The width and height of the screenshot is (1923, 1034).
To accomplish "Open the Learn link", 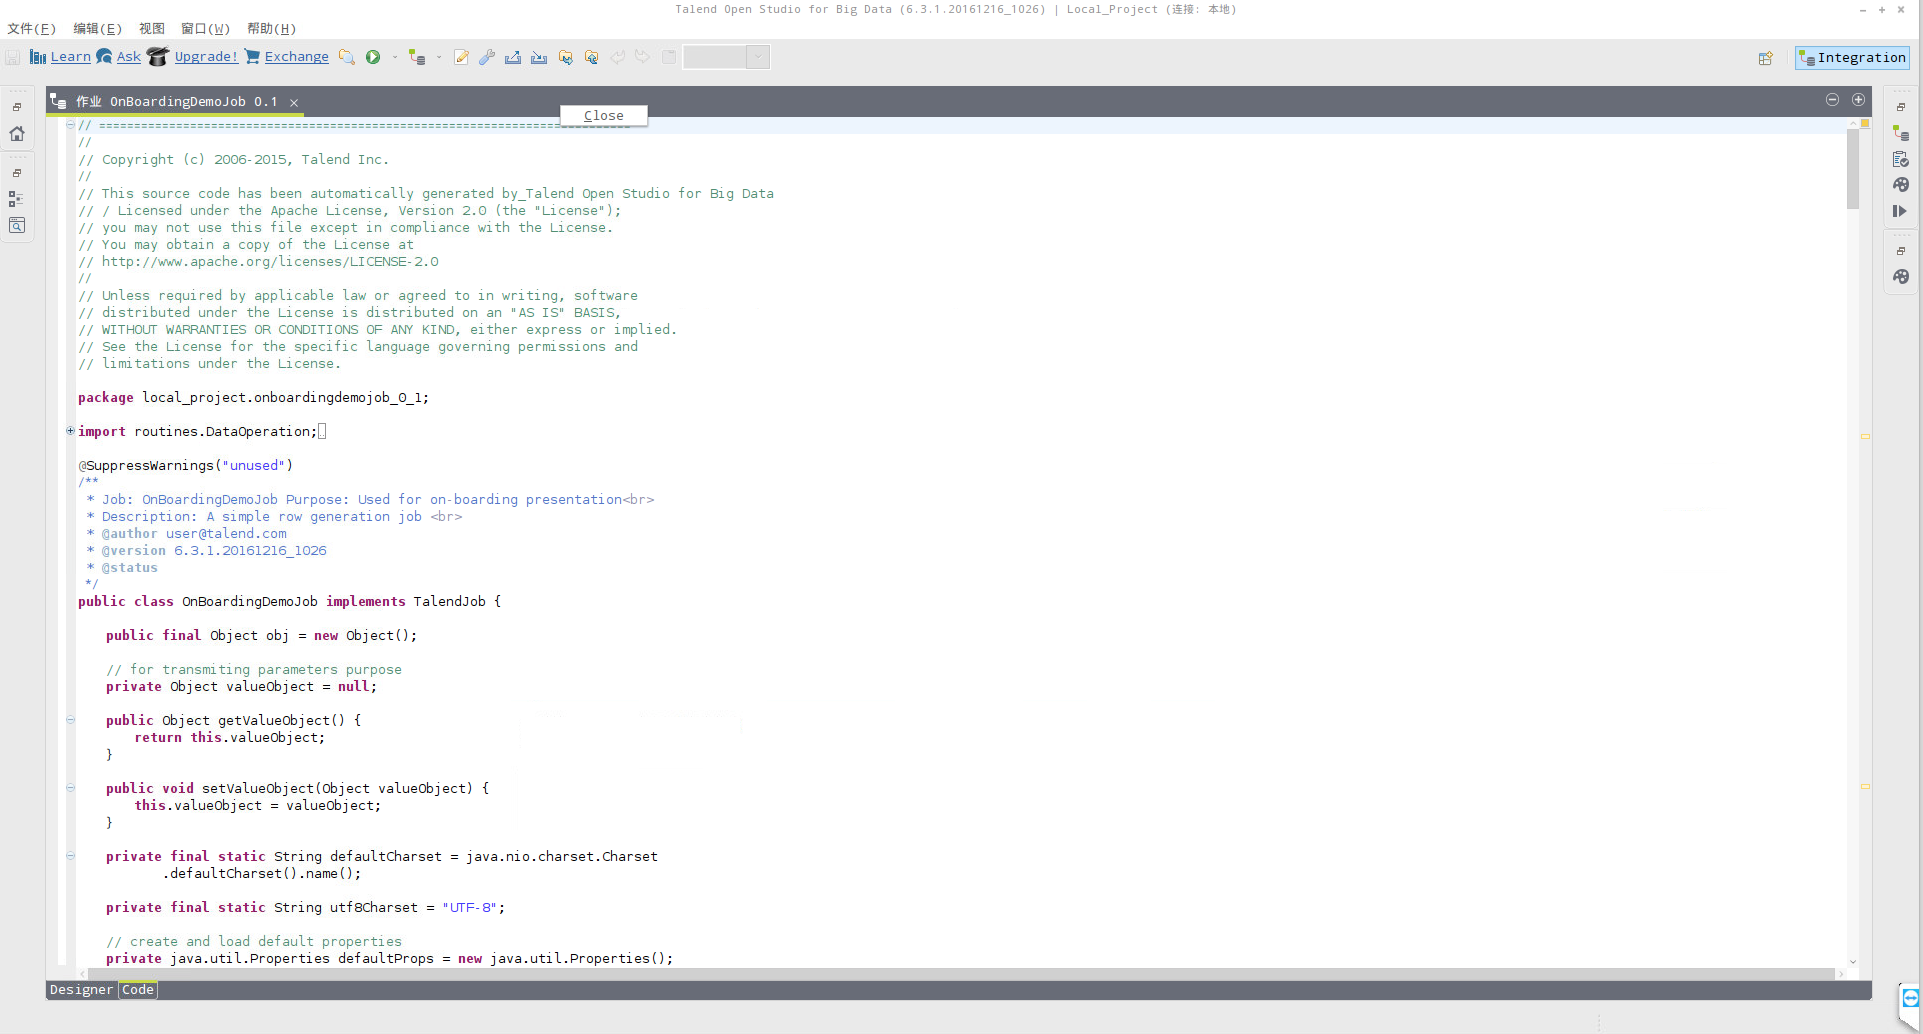I will tap(70, 57).
